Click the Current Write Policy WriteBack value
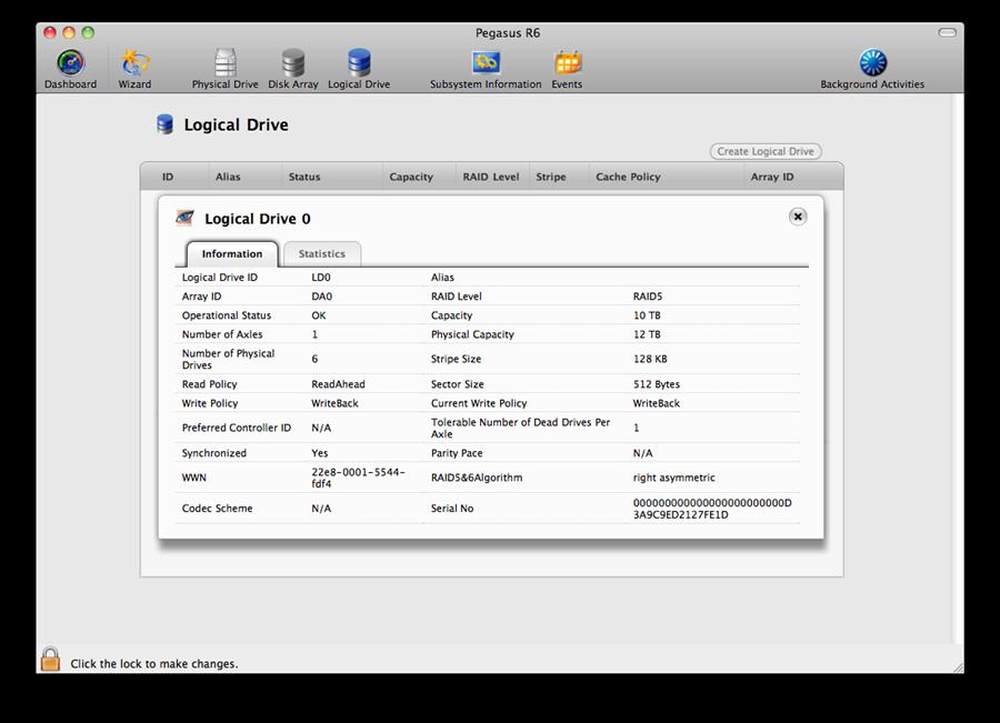Screen dimensions: 1000x723 [x=656, y=404]
